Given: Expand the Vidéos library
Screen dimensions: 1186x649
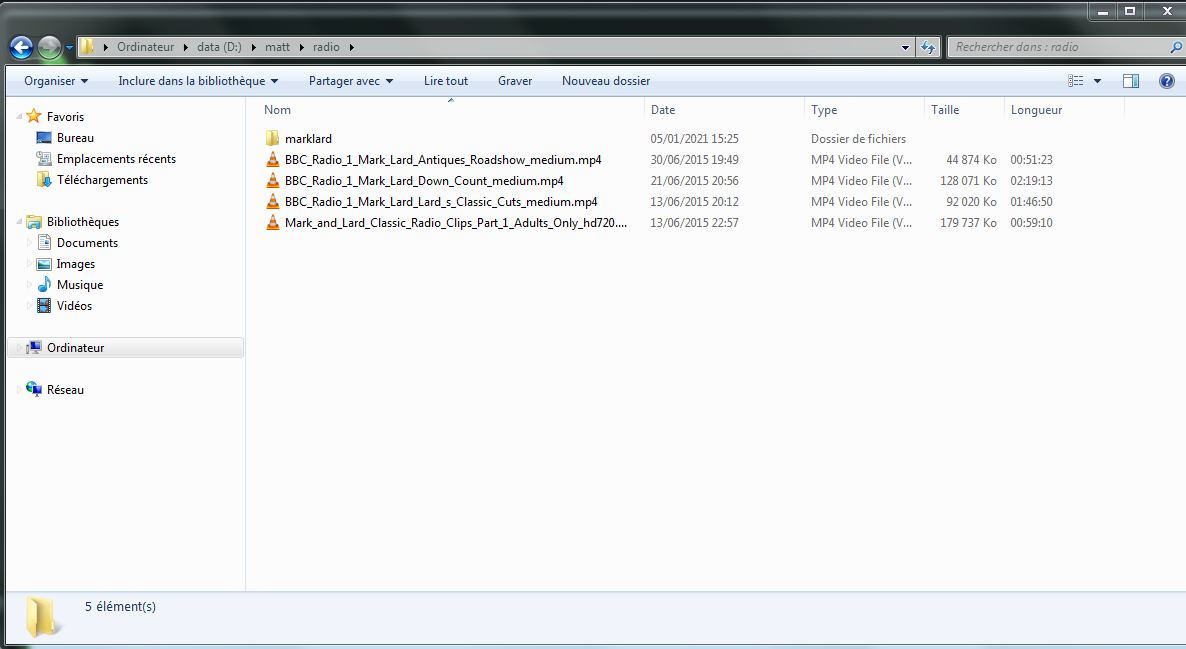Looking at the screenshot, I should 29,306.
